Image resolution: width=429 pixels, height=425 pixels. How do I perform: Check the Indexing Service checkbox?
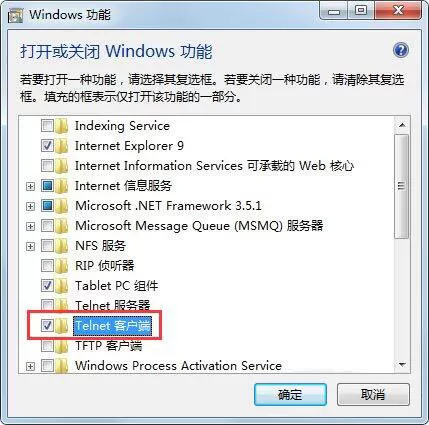tap(47, 126)
